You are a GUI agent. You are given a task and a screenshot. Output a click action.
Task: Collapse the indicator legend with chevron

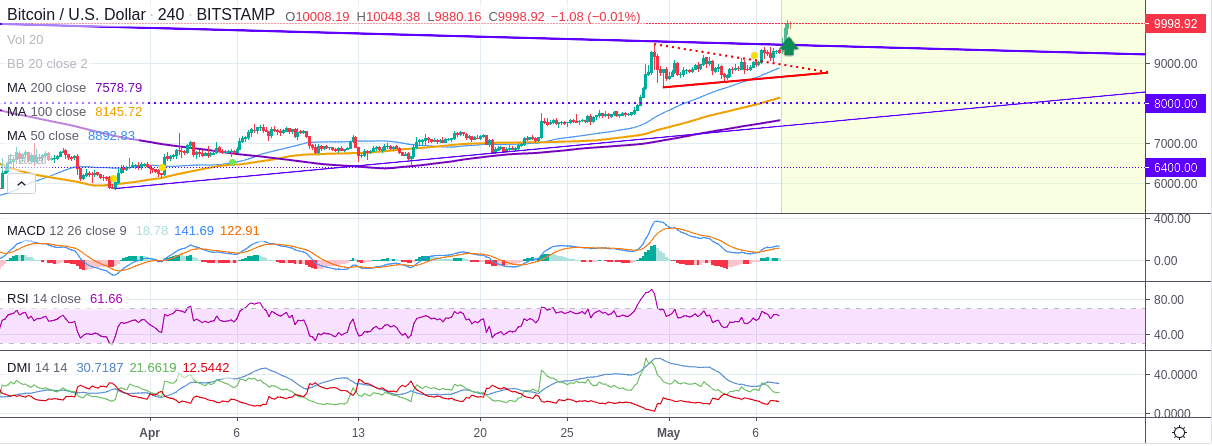20,182
